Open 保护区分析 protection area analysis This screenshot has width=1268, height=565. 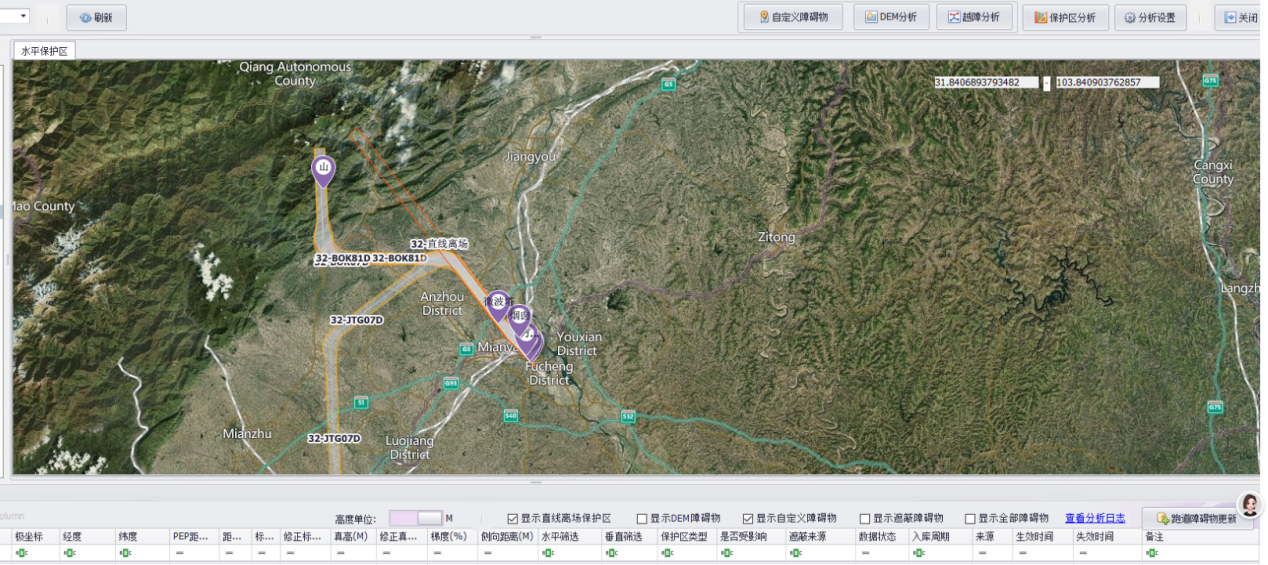(x=1065, y=17)
